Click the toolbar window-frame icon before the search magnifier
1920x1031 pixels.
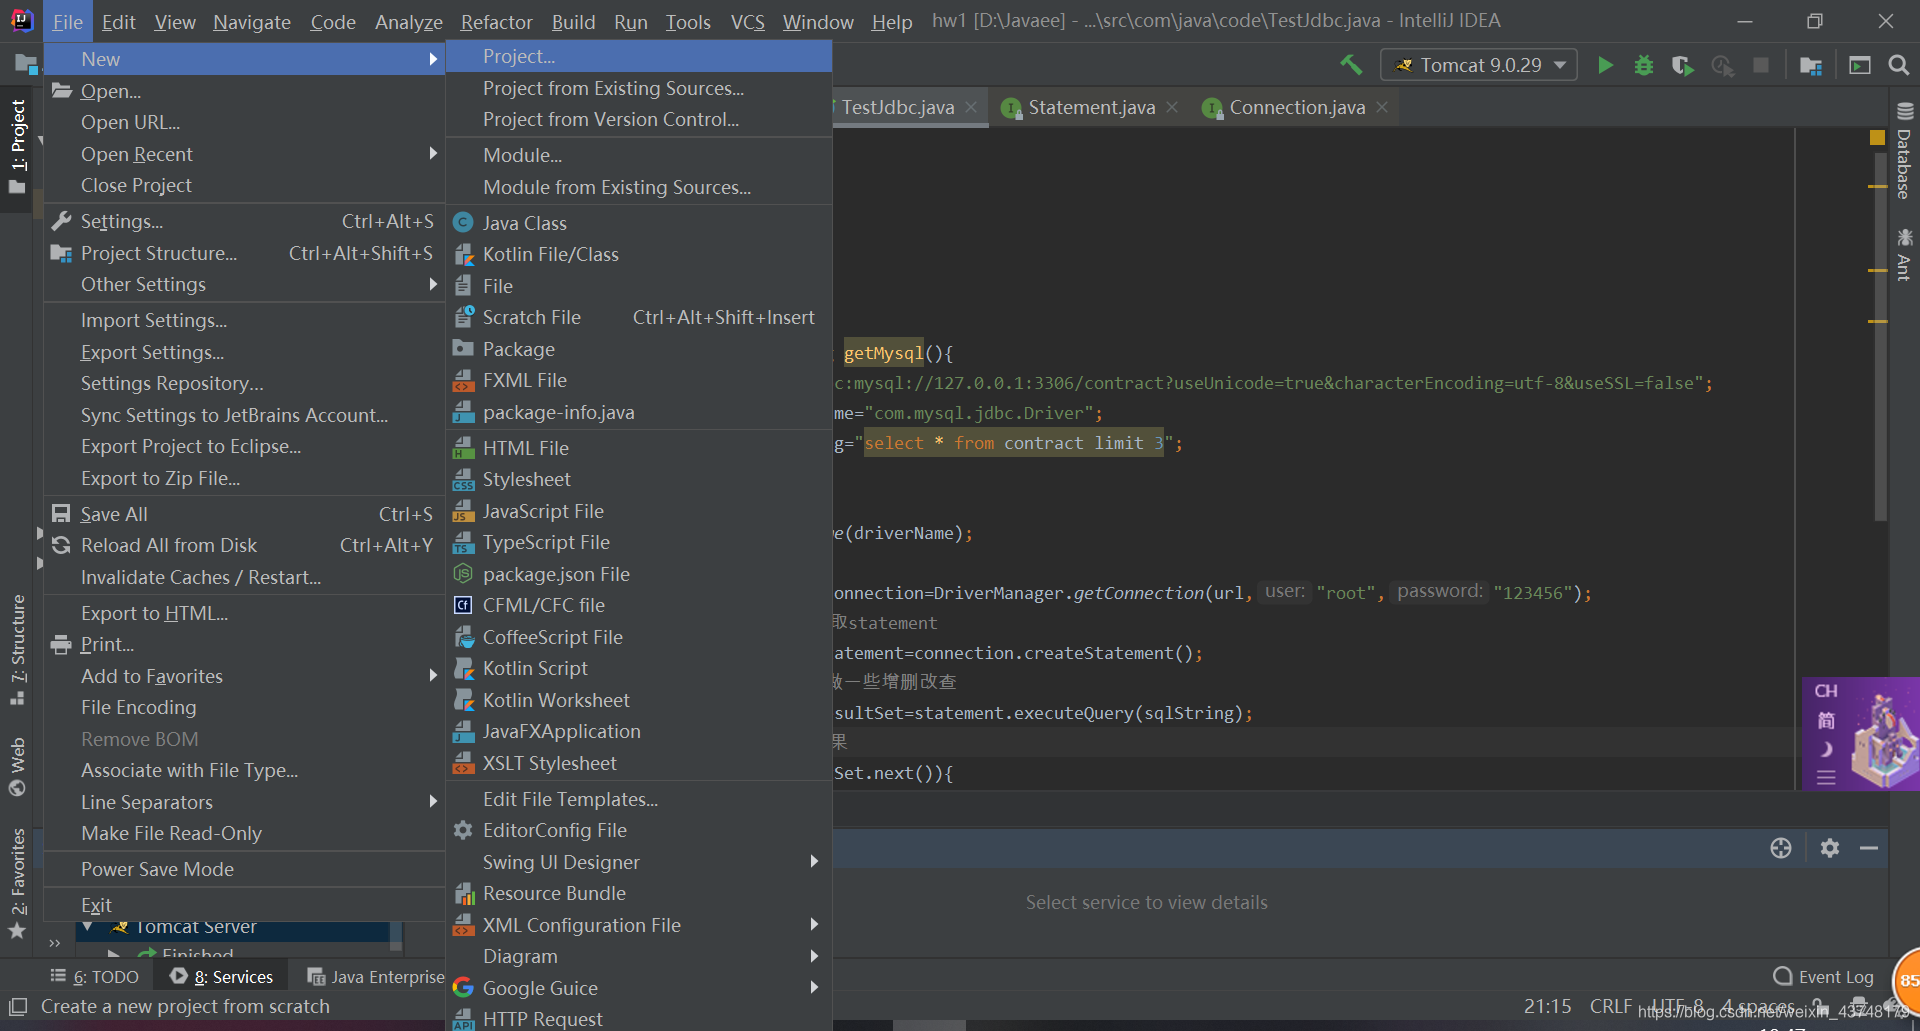click(x=1860, y=65)
